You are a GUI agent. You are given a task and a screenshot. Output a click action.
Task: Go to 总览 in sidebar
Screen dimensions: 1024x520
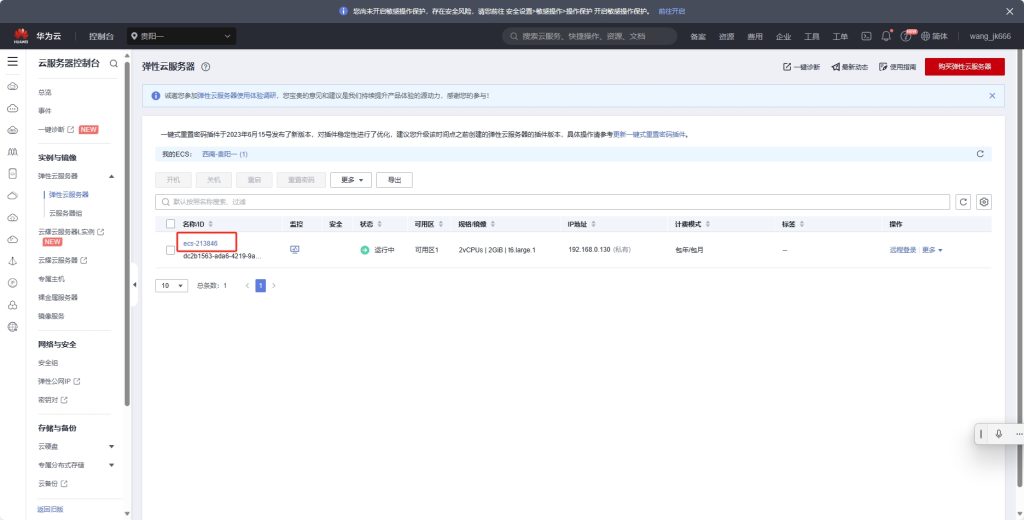(44, 93)
